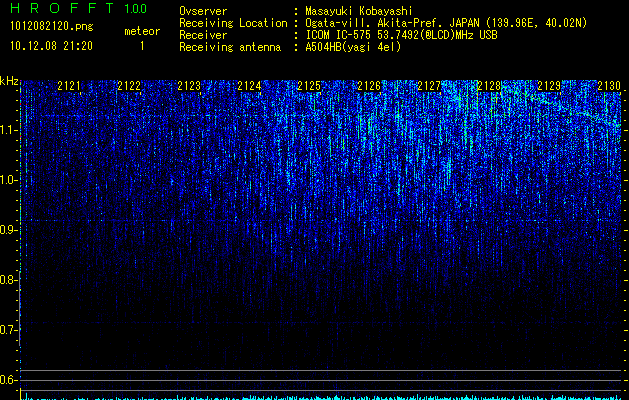Click the 'Receiver' field label
629x400 pixels.
[x=203, y=35]
